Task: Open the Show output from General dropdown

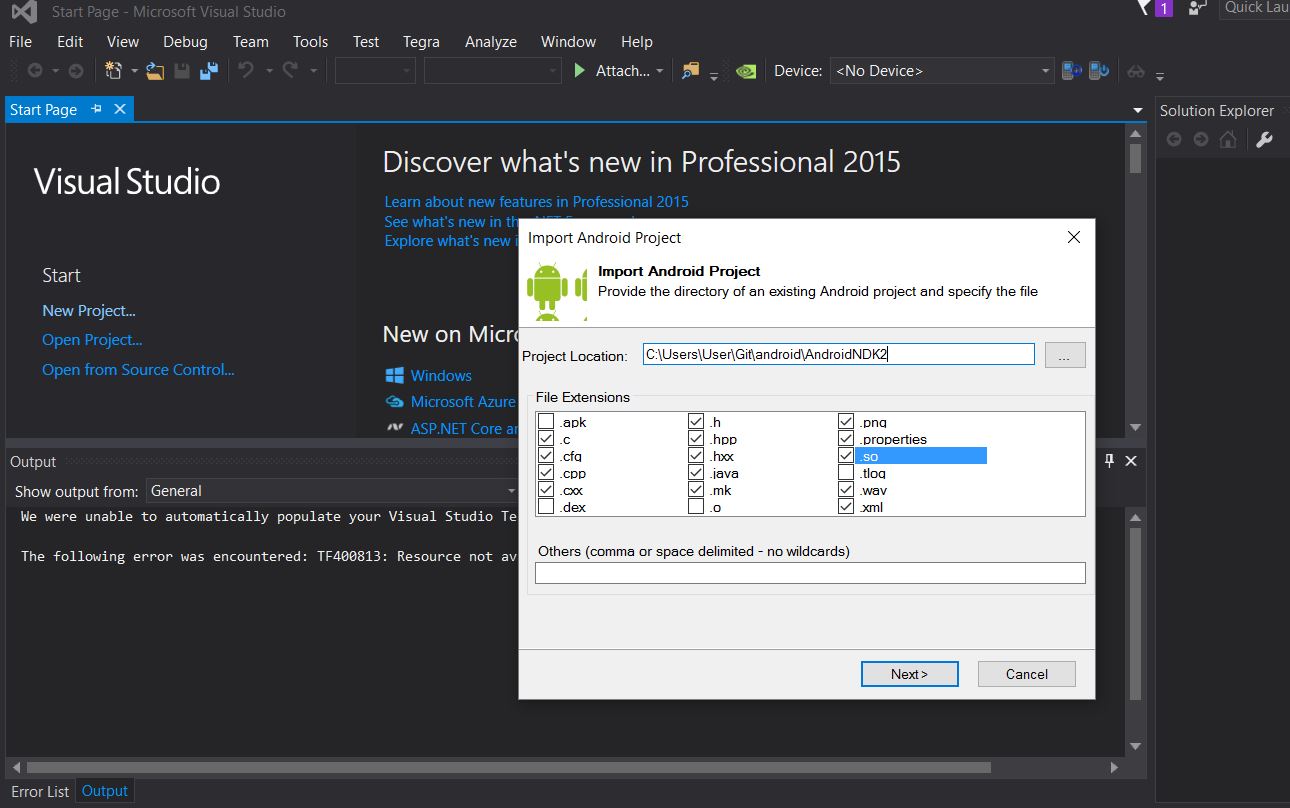Action: 334,491
